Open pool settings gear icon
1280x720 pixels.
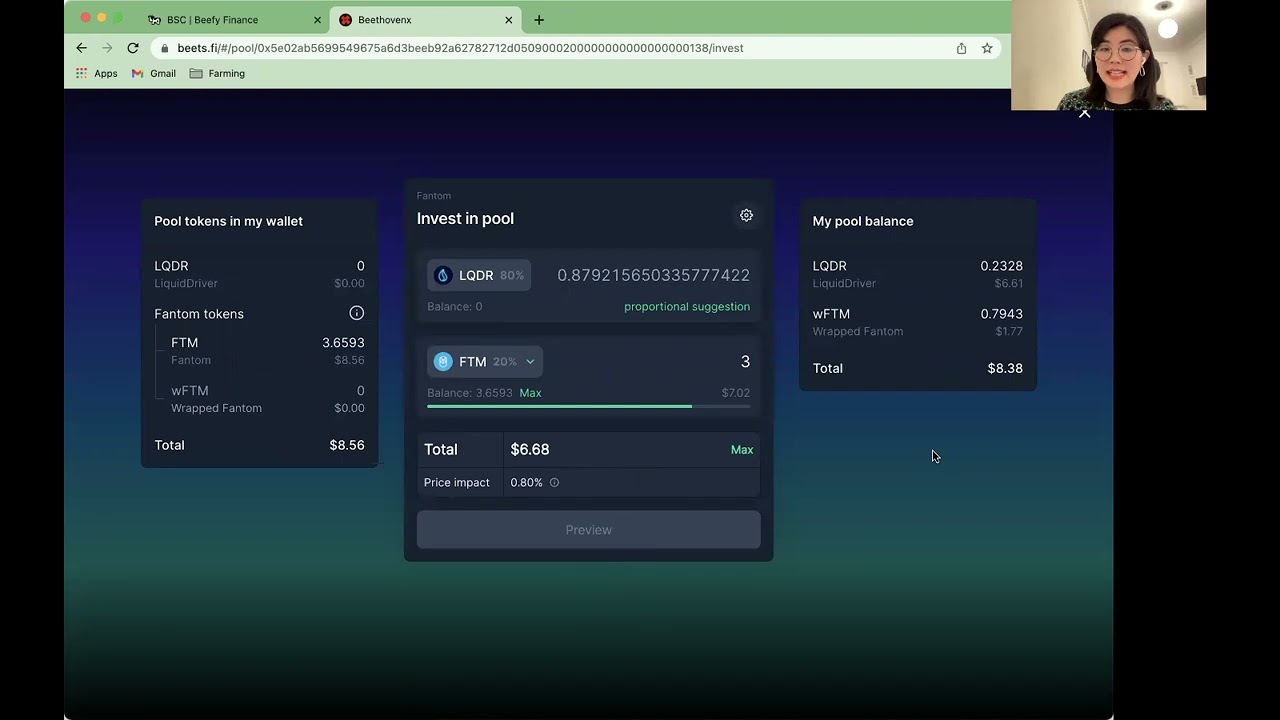(x=746, y=215)
